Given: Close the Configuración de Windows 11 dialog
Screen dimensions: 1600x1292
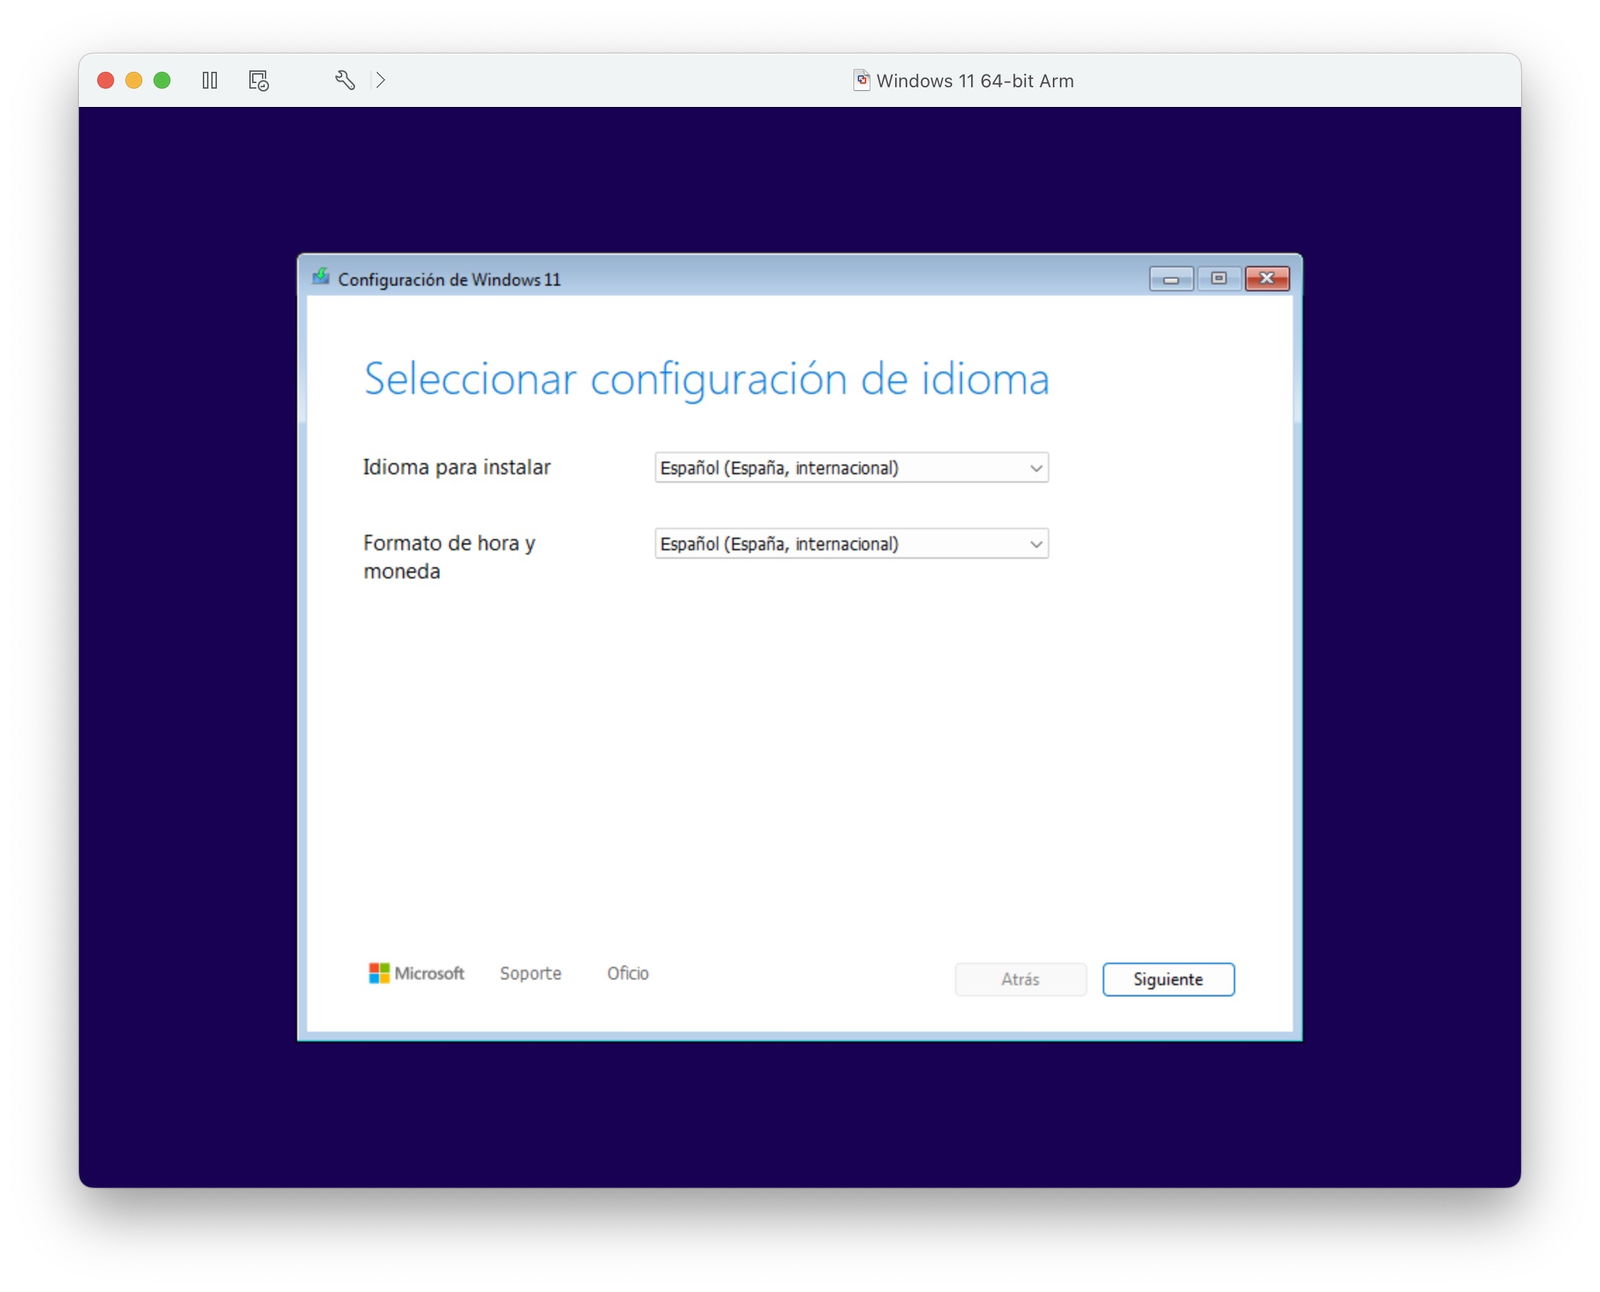Looking at the screenshot, I should 1267,278.
